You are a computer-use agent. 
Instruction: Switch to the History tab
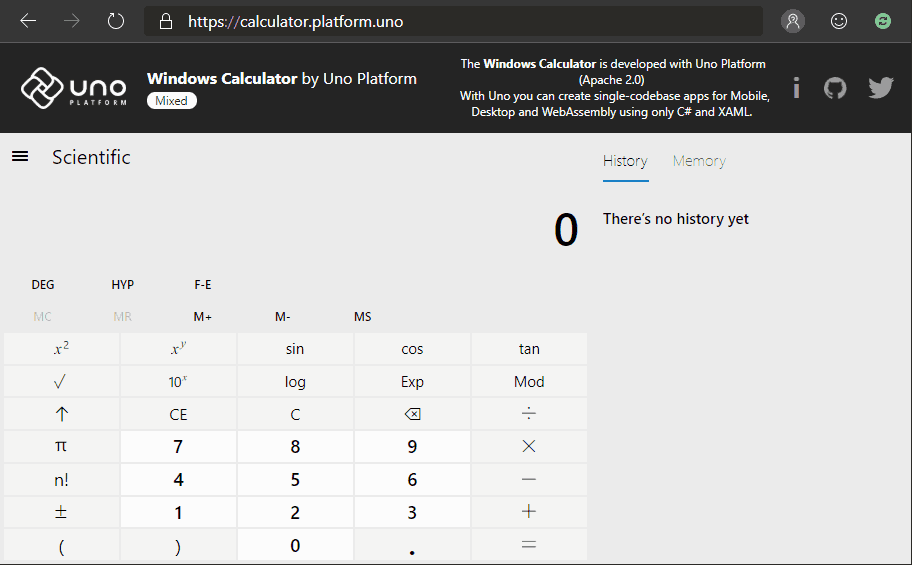pos(625,161)
